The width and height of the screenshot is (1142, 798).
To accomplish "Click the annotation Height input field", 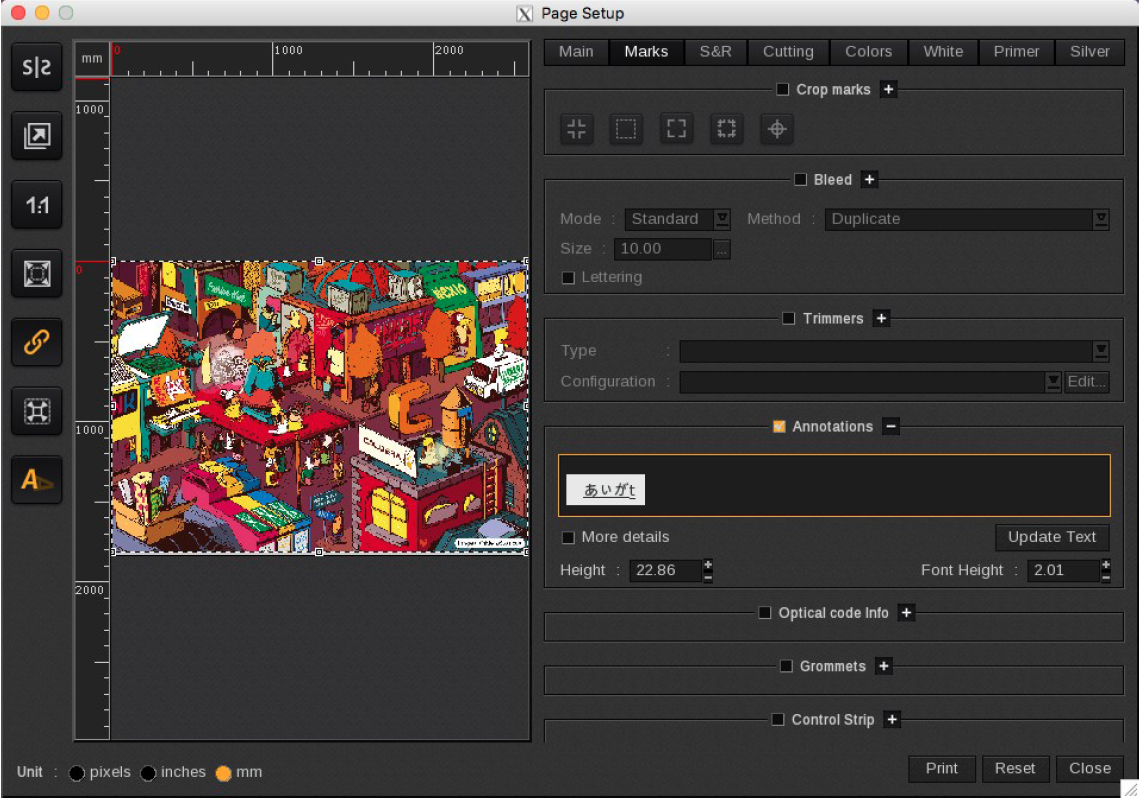I will (x=664, y=570).
